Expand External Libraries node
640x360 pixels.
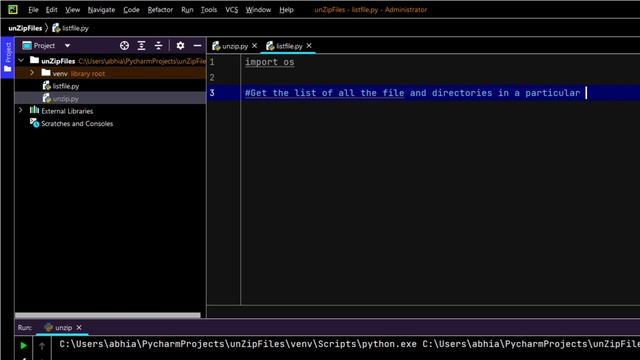pyautogui.click(x=20, y=111)
